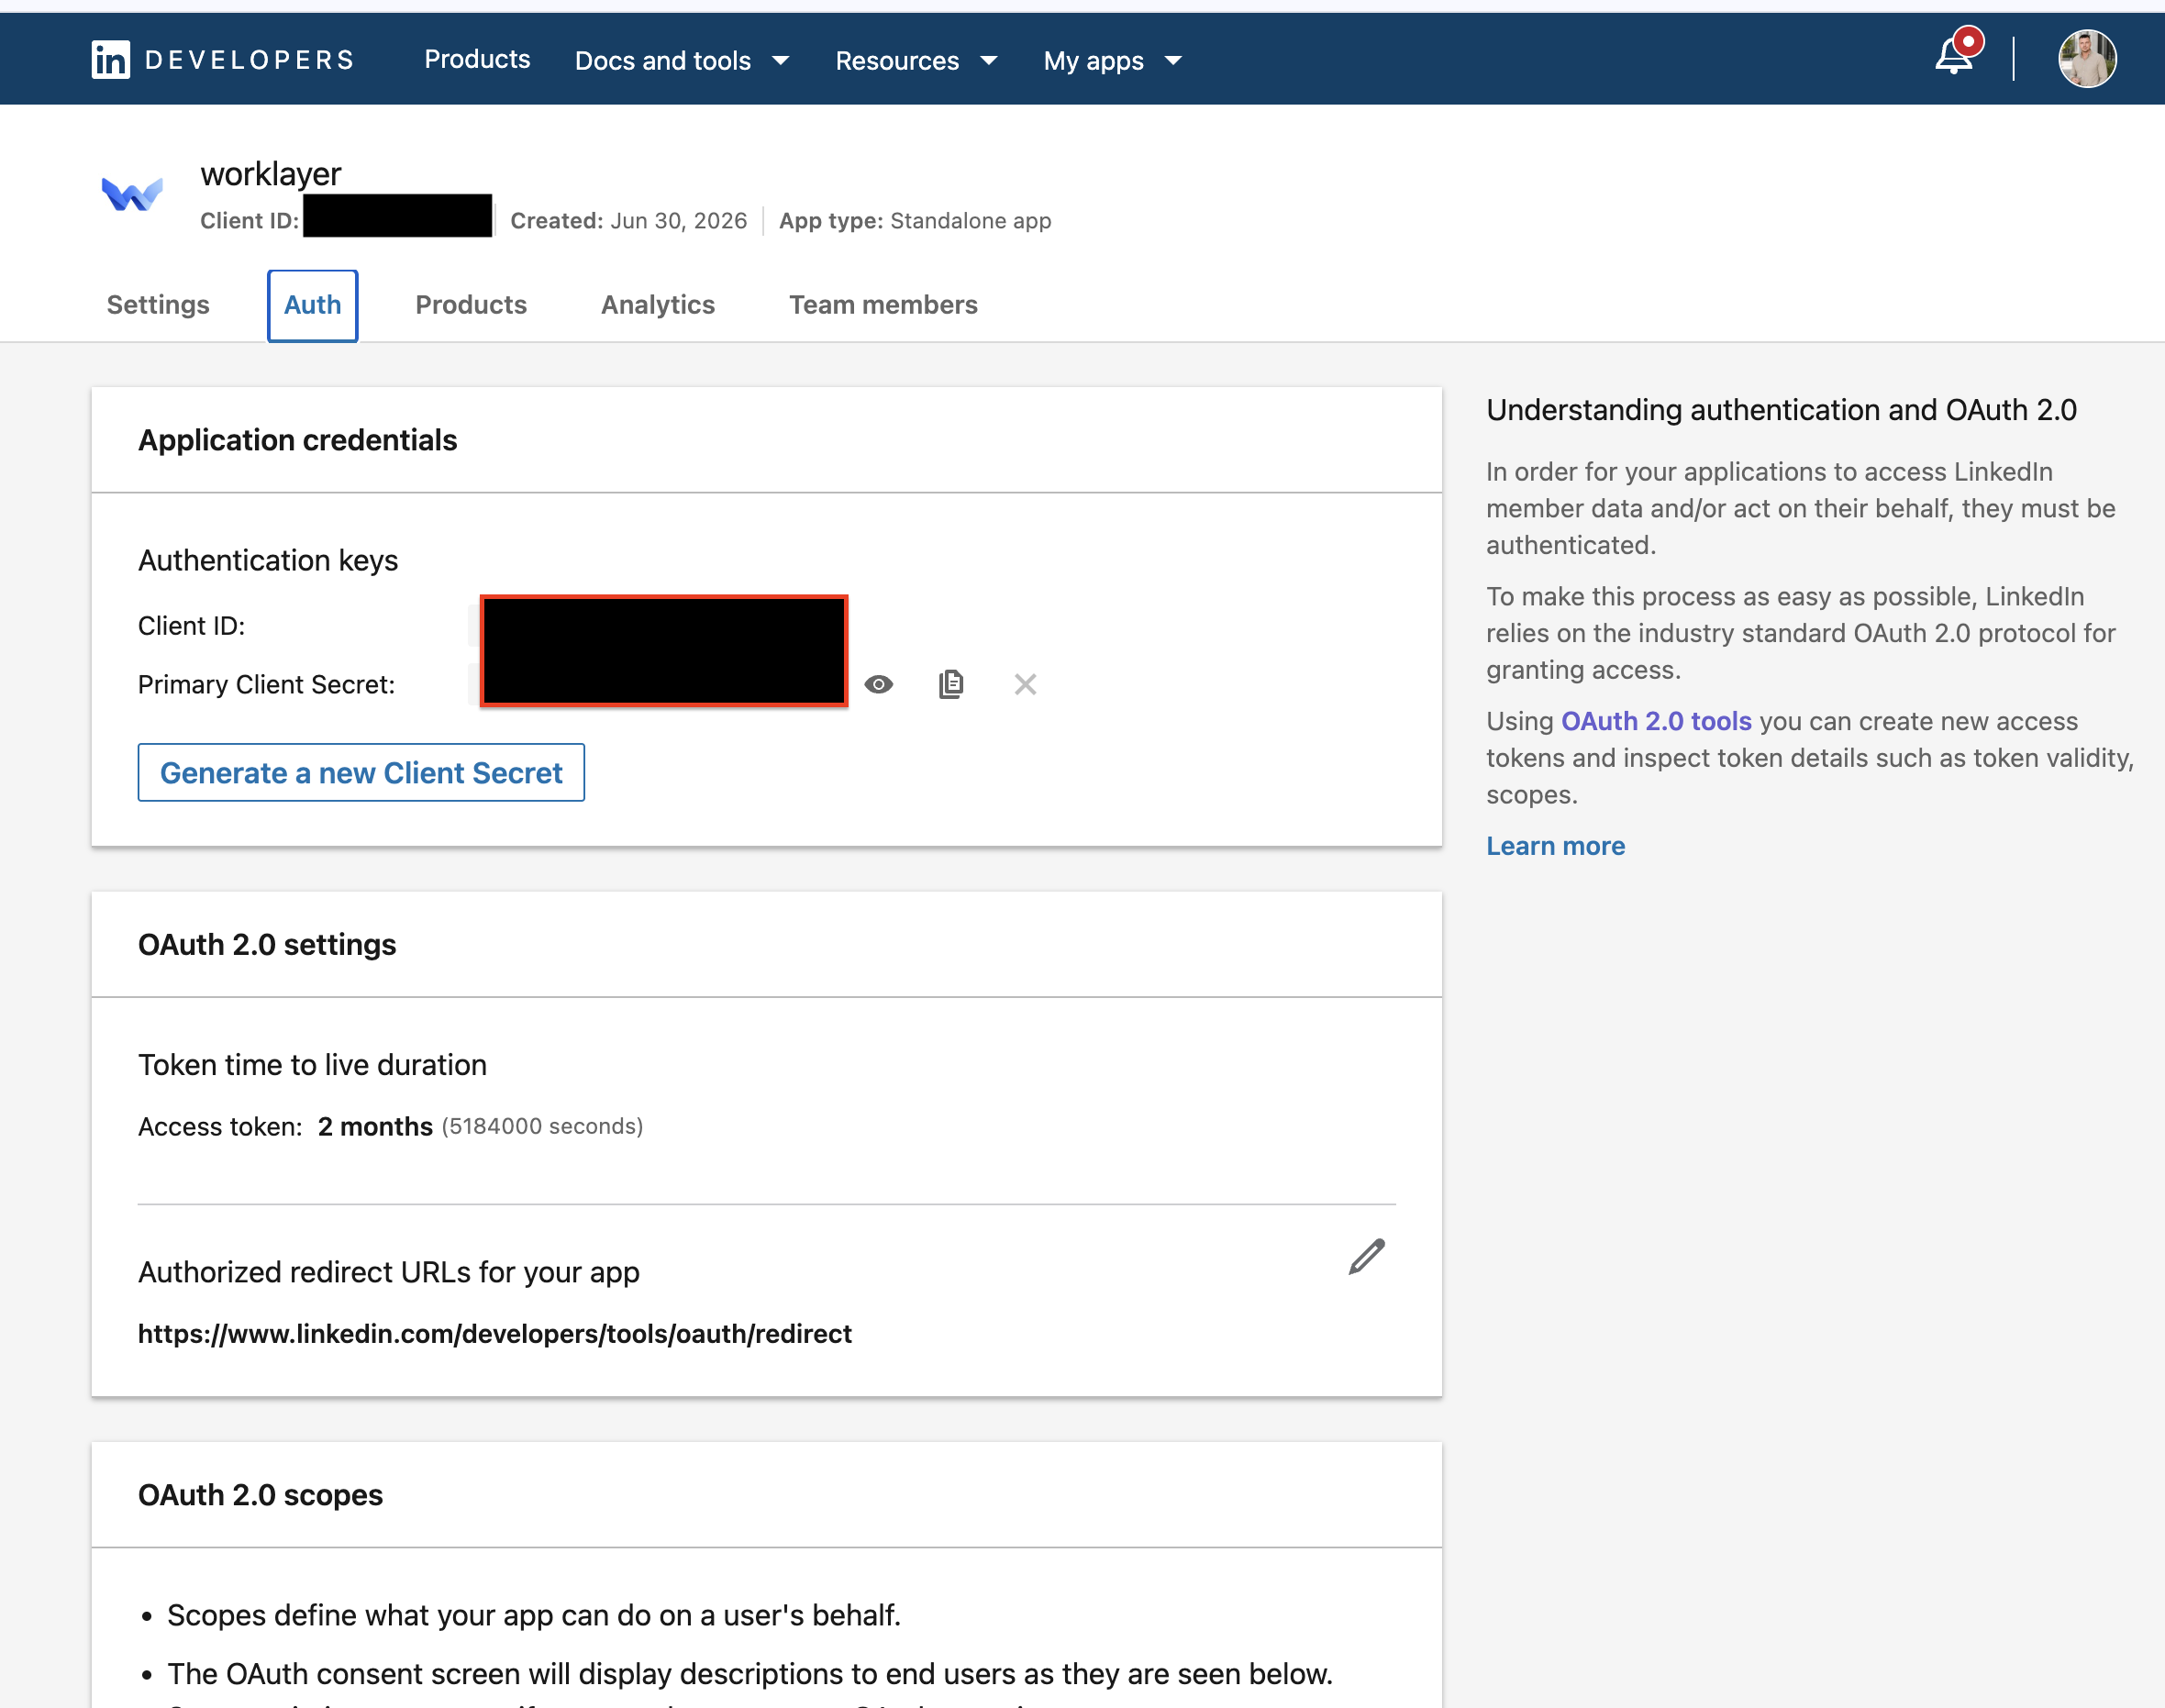Screen dimensions: 2165x1708
Task: Click the LinkedIn Developers logo
Action: 223,60
